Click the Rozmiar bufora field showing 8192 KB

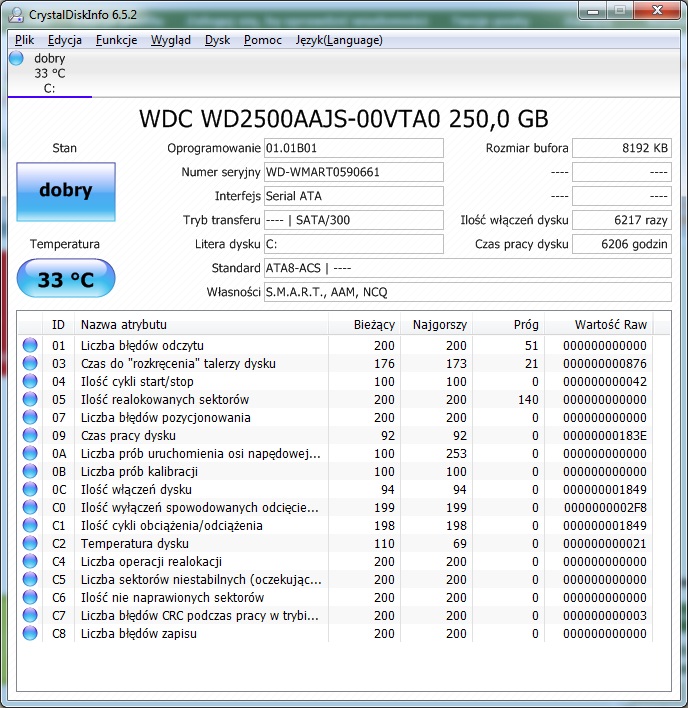622,148
